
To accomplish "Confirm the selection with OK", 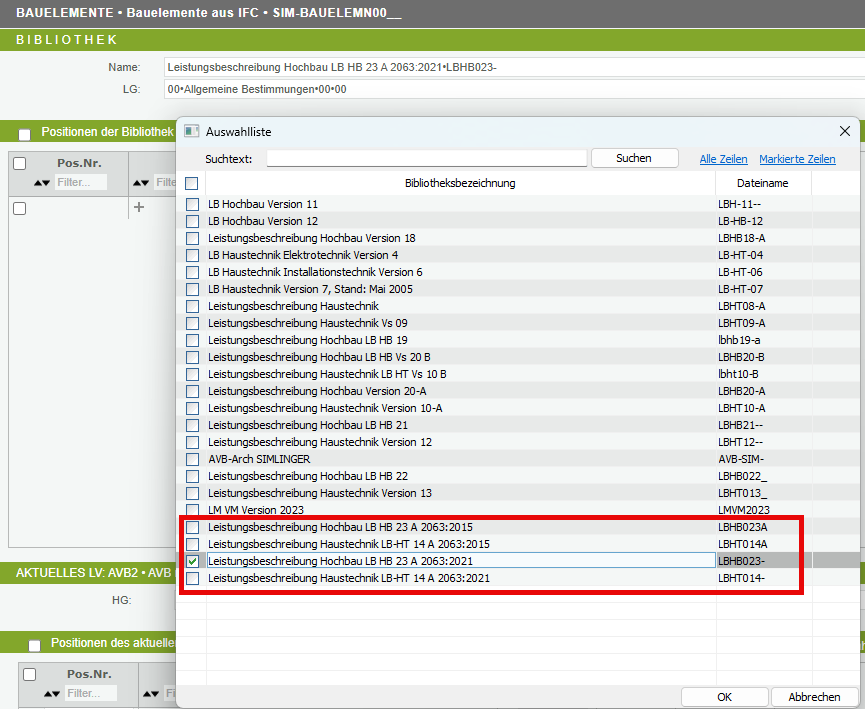I will 724,697.
